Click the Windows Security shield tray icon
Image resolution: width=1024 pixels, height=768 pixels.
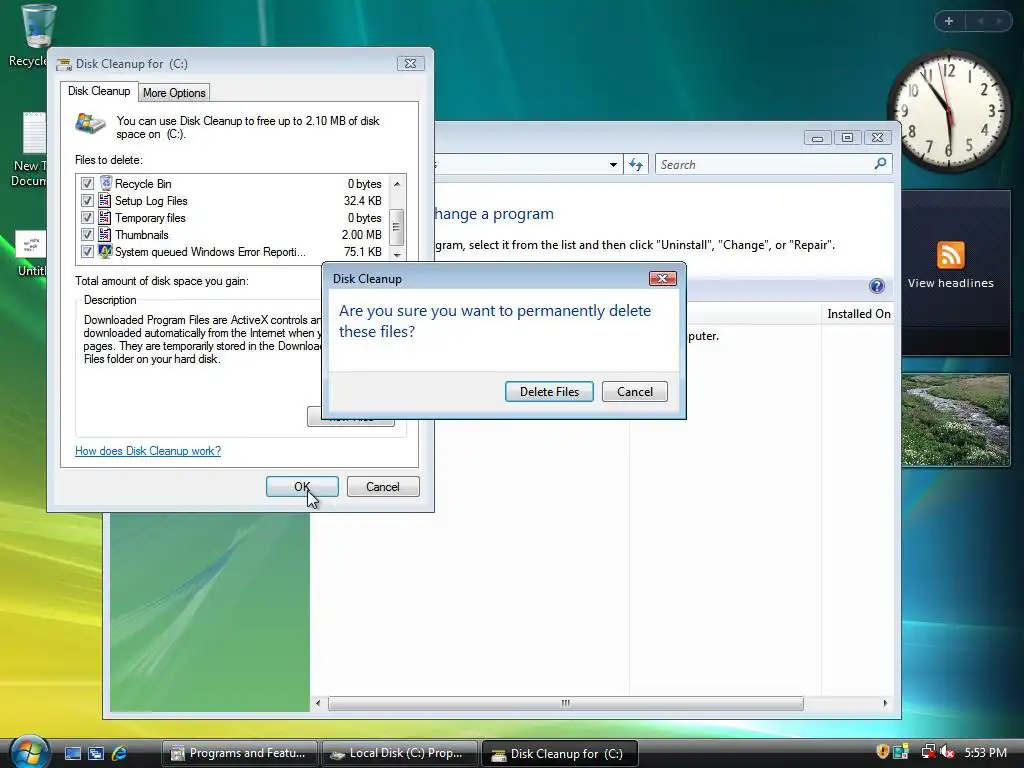point(882,753)
